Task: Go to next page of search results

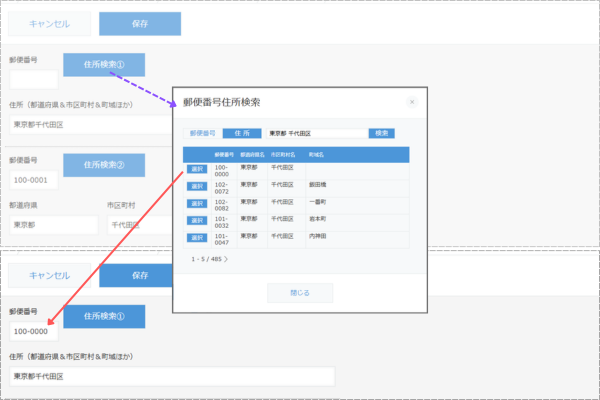Action: [x=226, y=259]
